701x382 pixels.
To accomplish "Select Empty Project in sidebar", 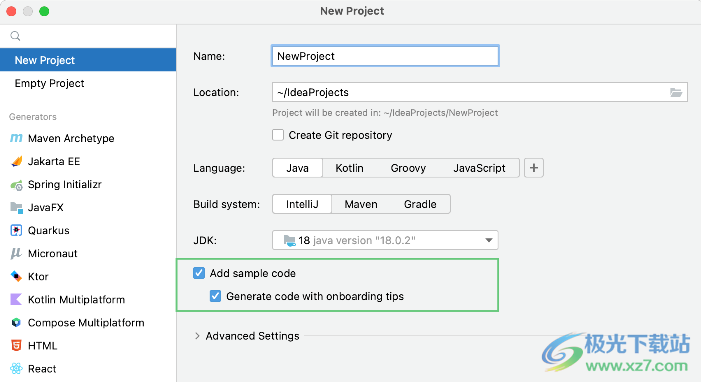I will point(88,83).
